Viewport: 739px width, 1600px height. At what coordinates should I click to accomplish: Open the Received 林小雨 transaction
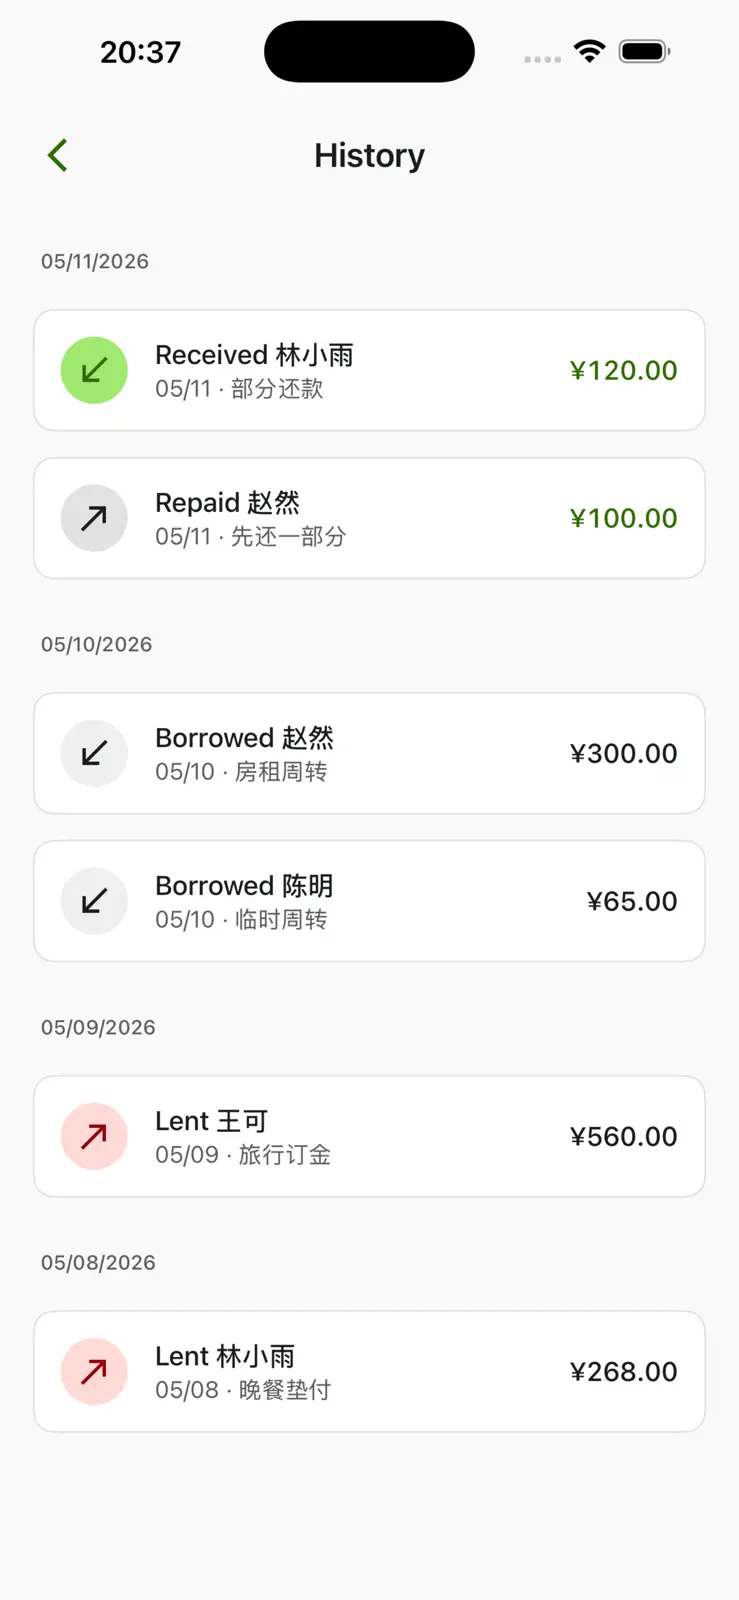tap(369, 370)
